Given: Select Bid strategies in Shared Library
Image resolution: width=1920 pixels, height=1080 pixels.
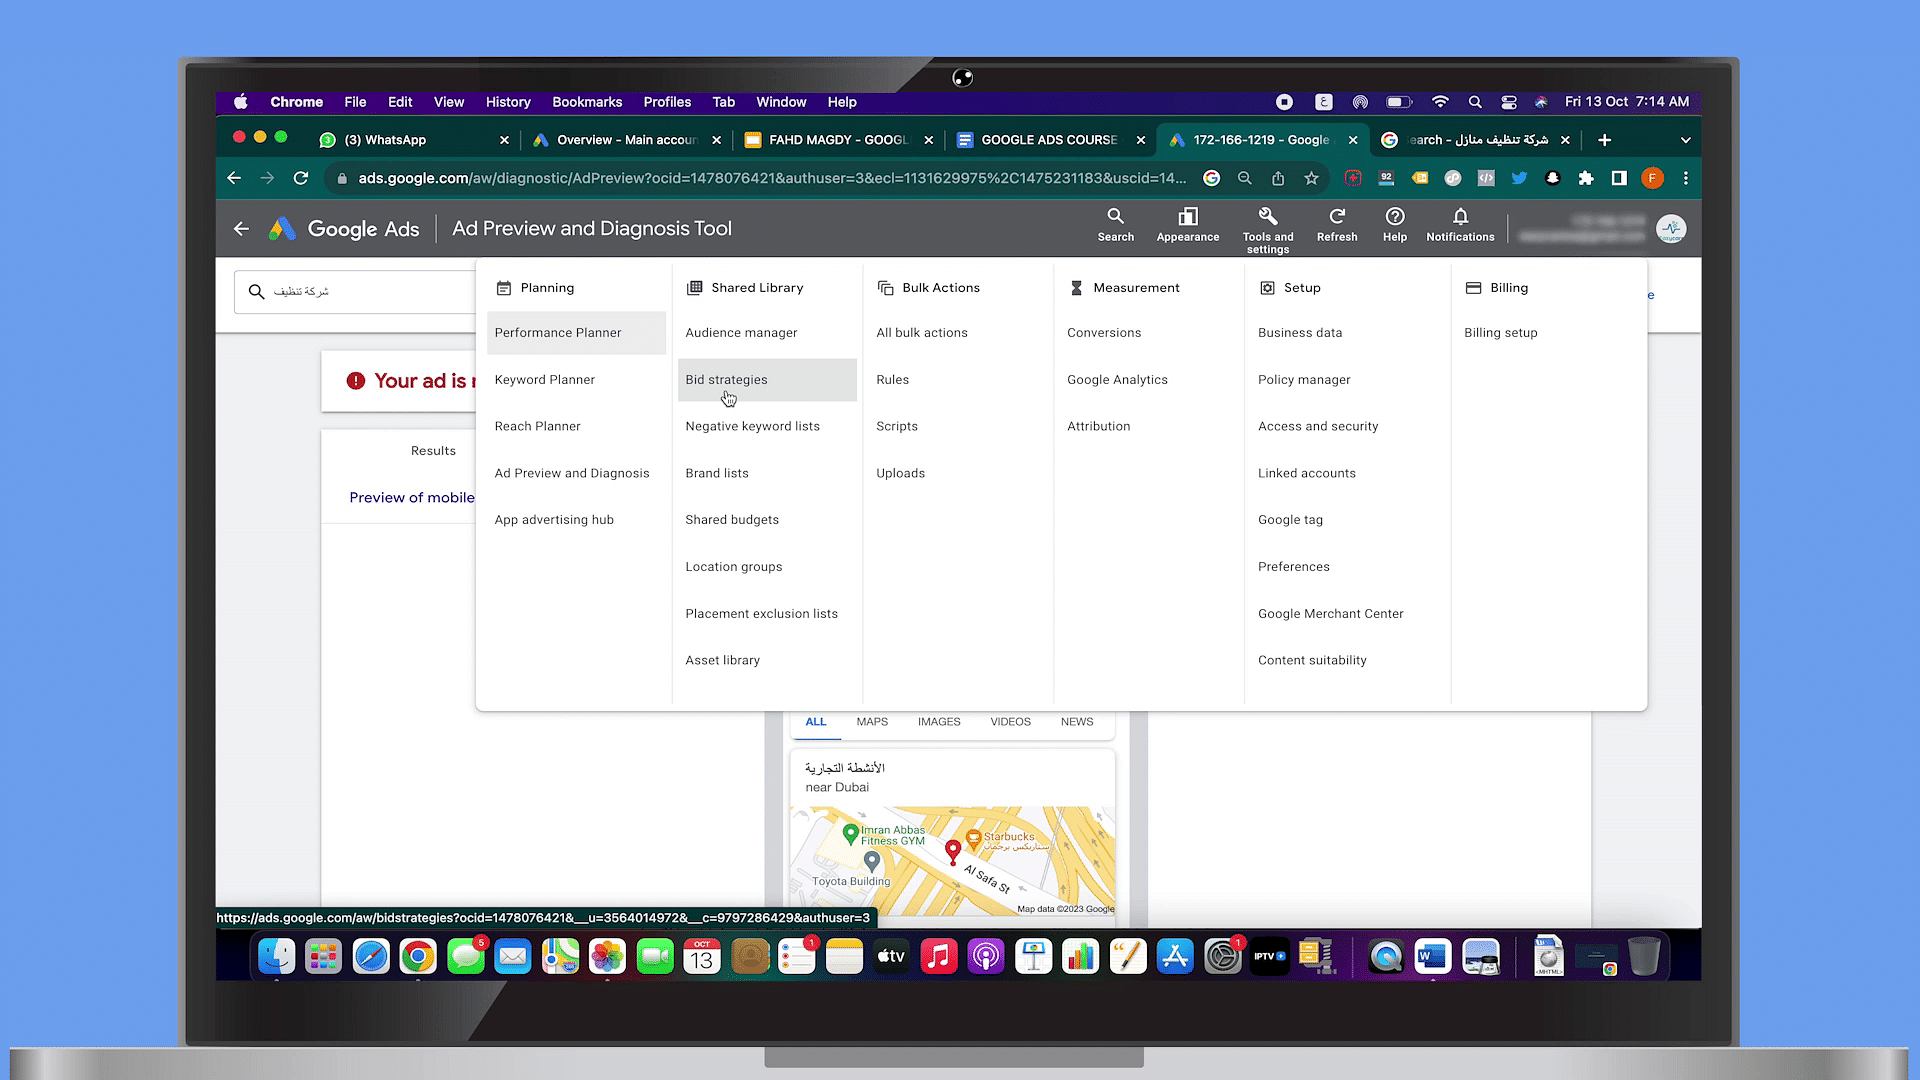Looking at the screenshot, I should [767, 380].
